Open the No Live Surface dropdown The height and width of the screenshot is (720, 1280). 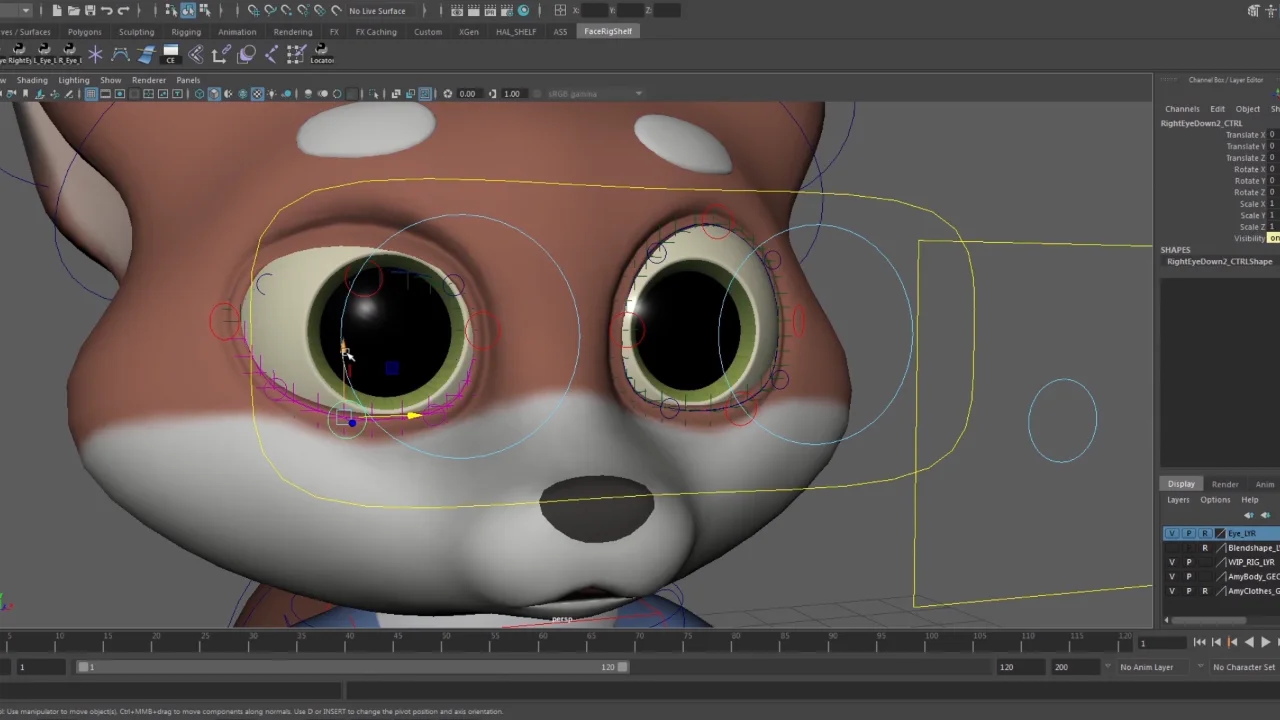click(378, 11)
